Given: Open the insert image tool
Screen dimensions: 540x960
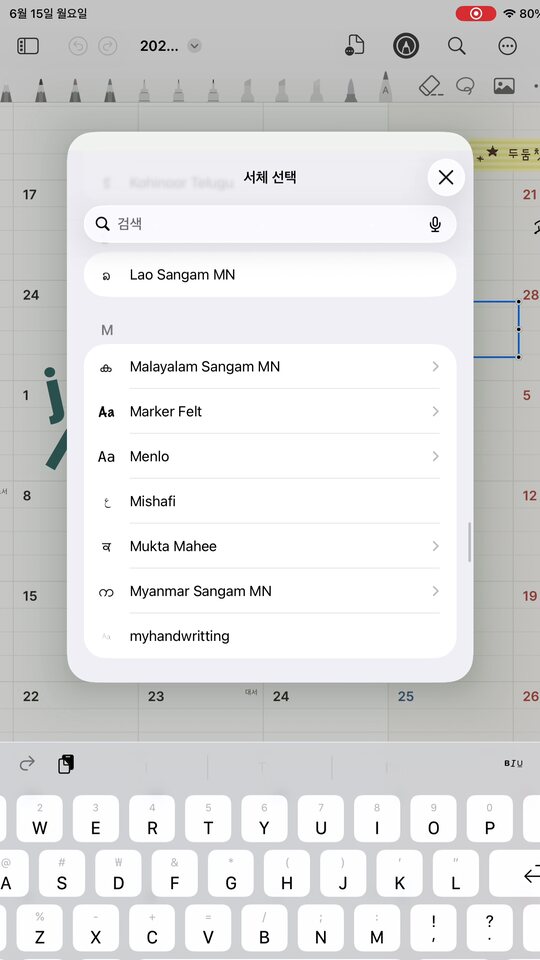Looking at the screenshot, I should click(504, 86).
